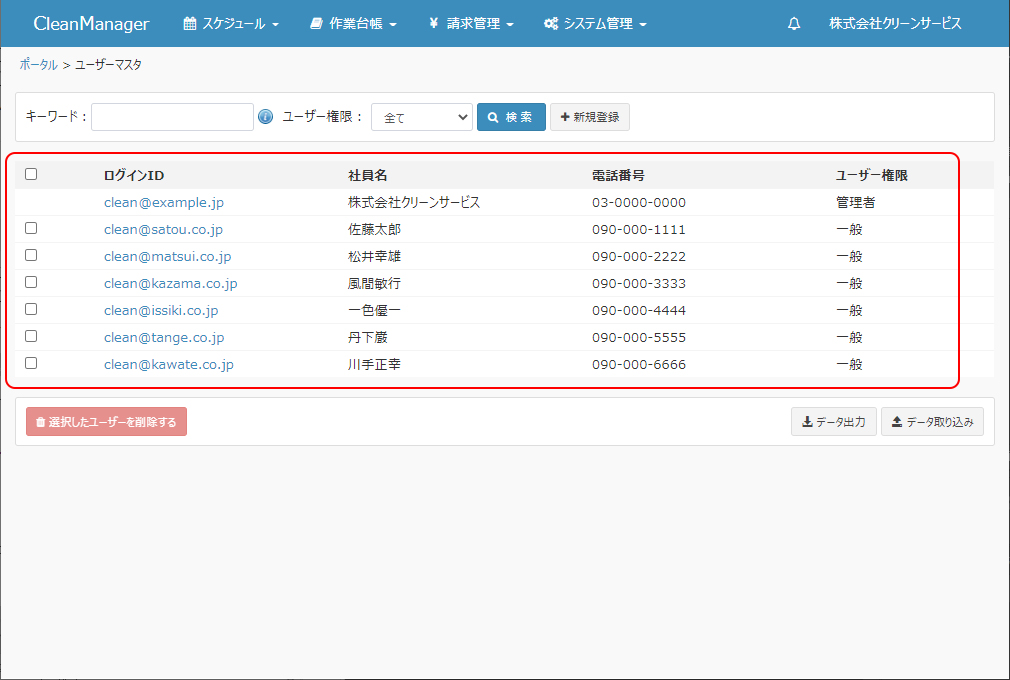Image resolution: width=1010 pixels, height=680 pixels.
Task: Open the clean@example.jp login ID link
Action: point(164,202)
